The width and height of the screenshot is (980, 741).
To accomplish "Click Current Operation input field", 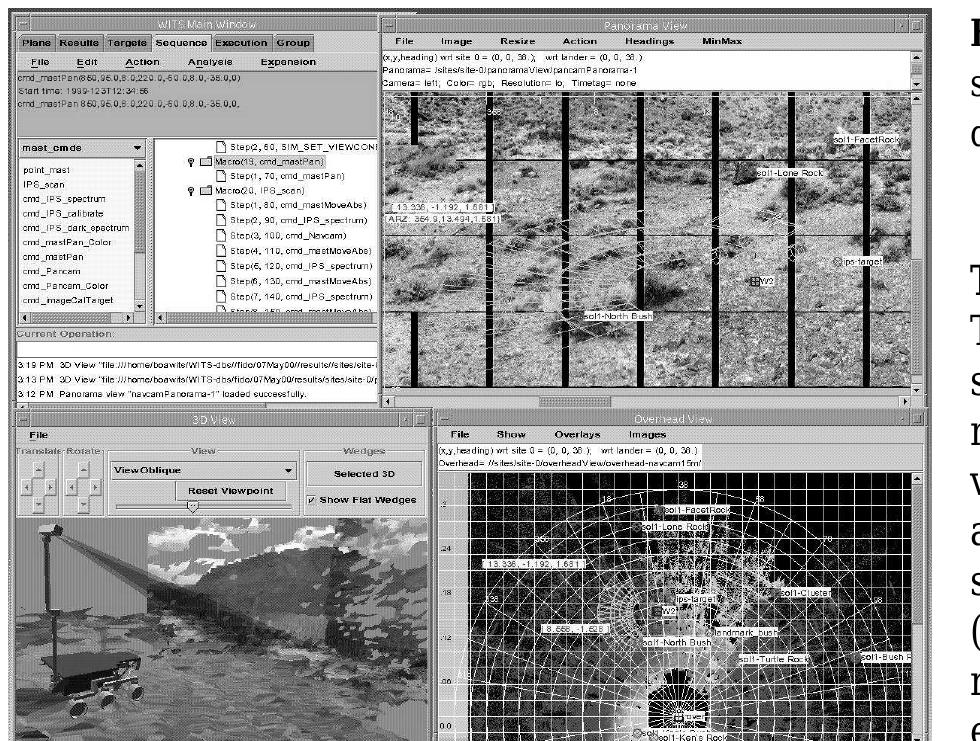I will pos(197,349).
